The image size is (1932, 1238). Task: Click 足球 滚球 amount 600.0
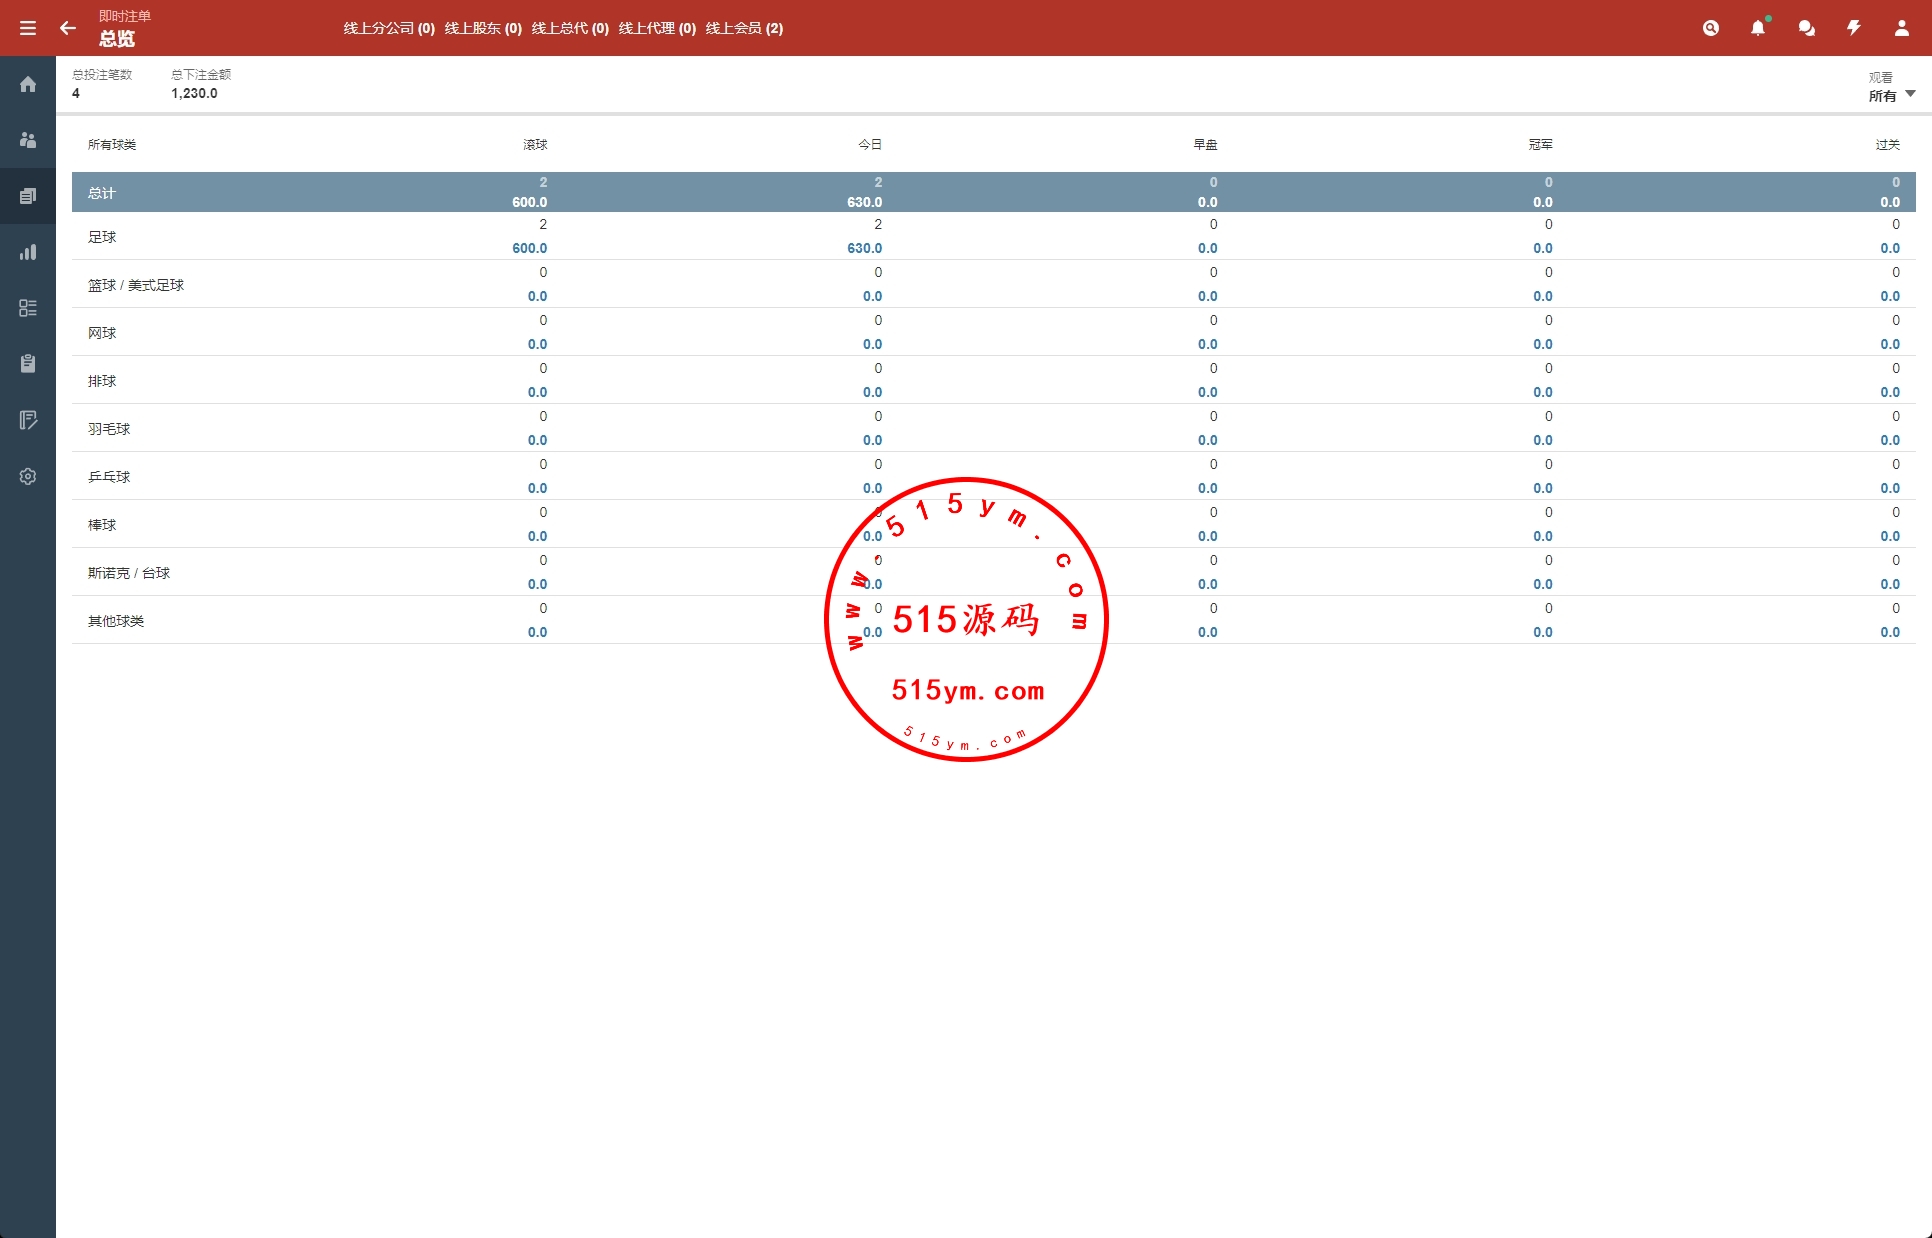pos(529,248)
